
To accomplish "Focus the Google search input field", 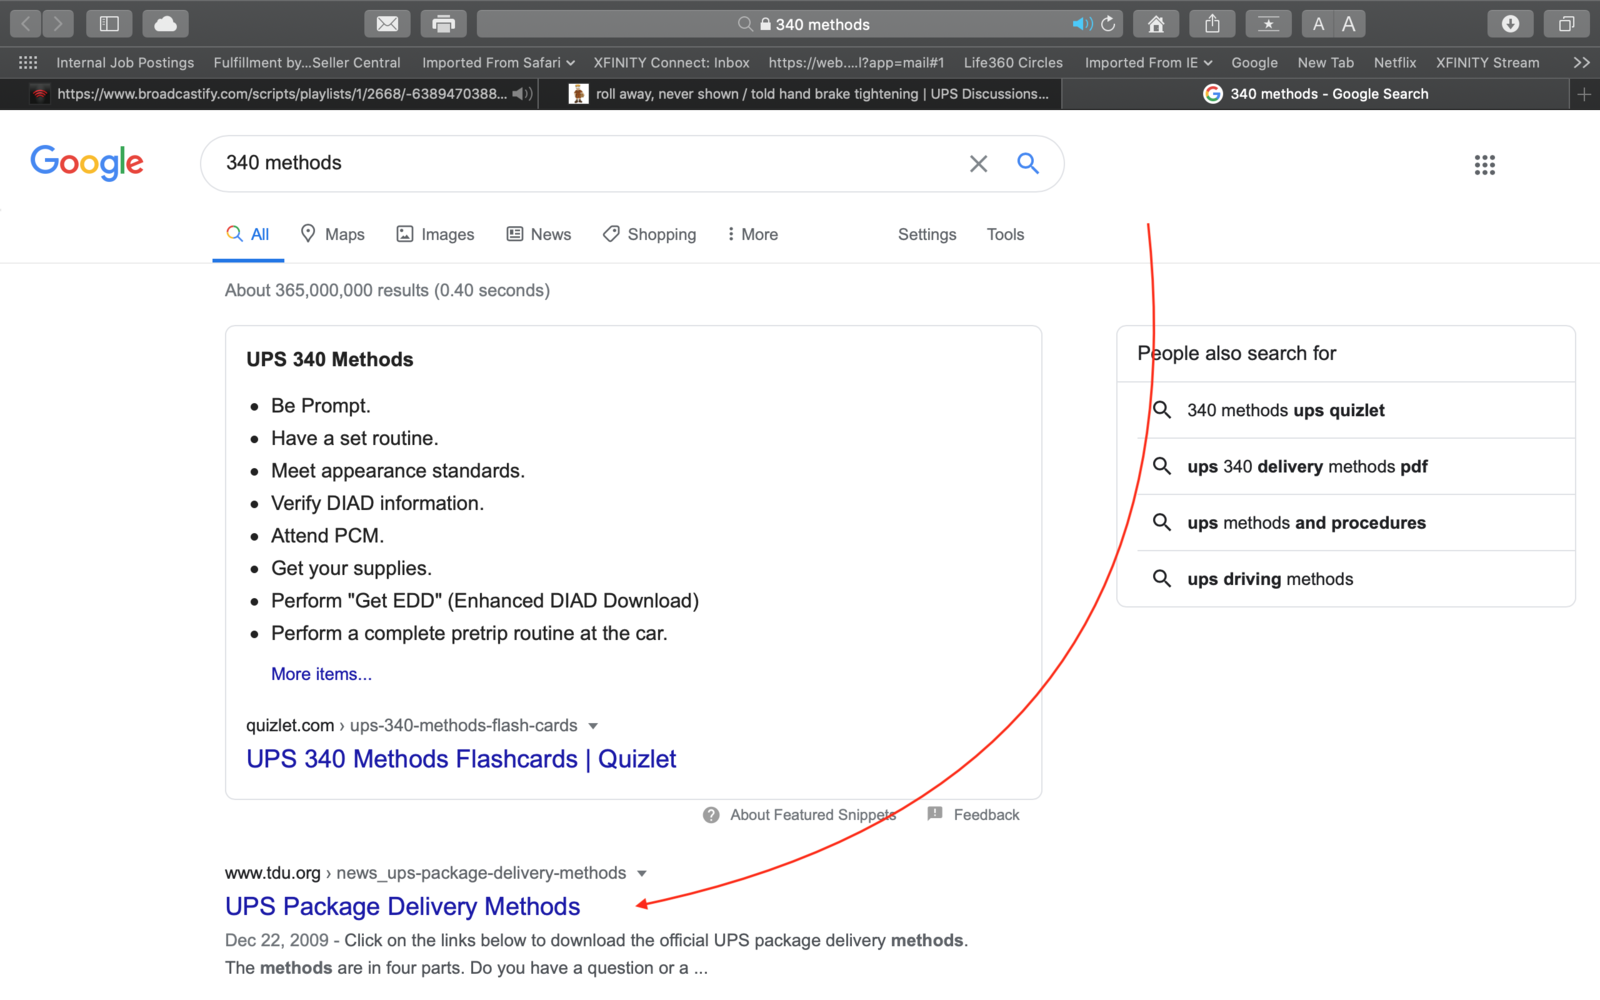I will coord(590,163).
